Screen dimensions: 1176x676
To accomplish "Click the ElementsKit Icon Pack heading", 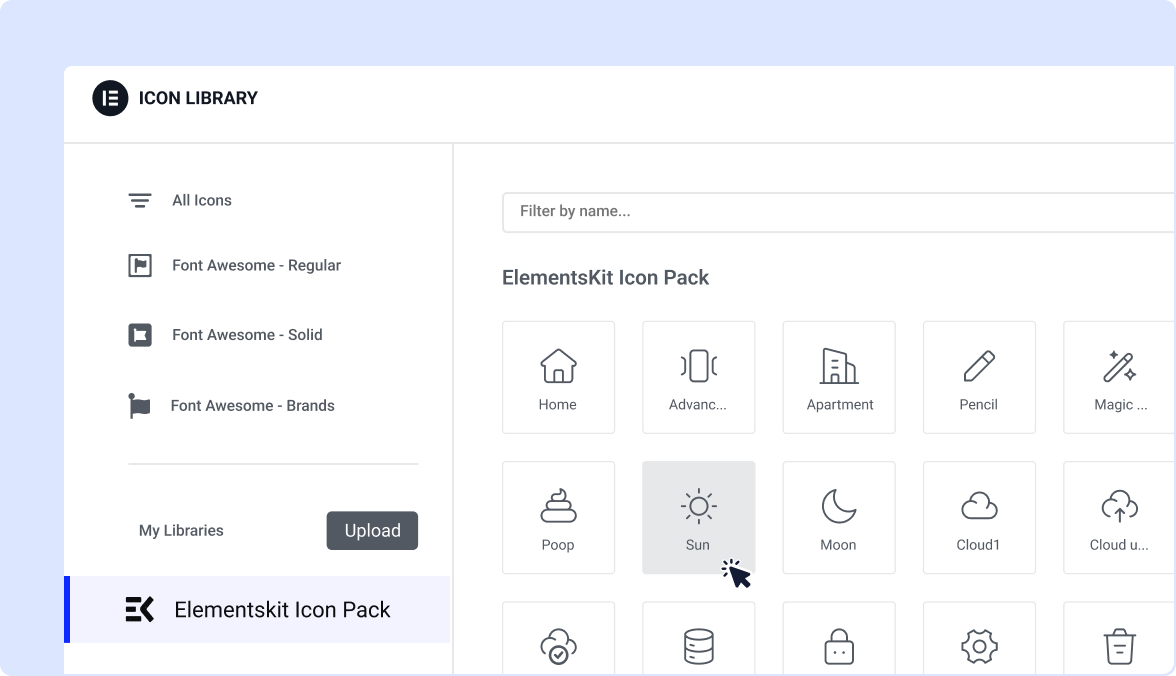I will coord(605,278).
